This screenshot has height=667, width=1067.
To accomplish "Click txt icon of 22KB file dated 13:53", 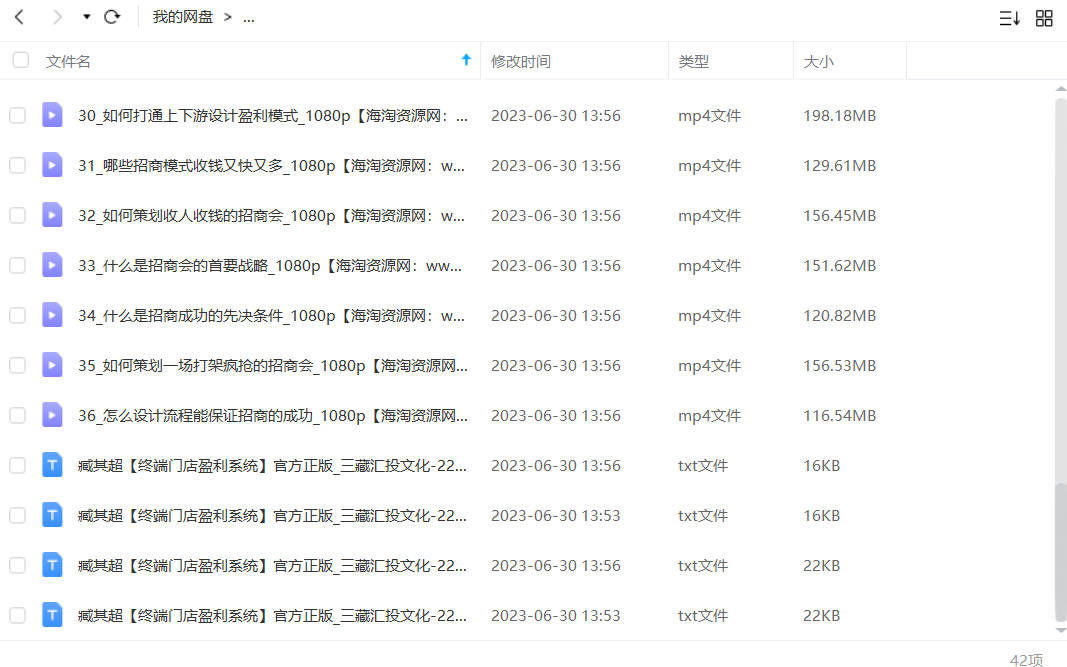I will pyautogui.click(x=52, y=615).
